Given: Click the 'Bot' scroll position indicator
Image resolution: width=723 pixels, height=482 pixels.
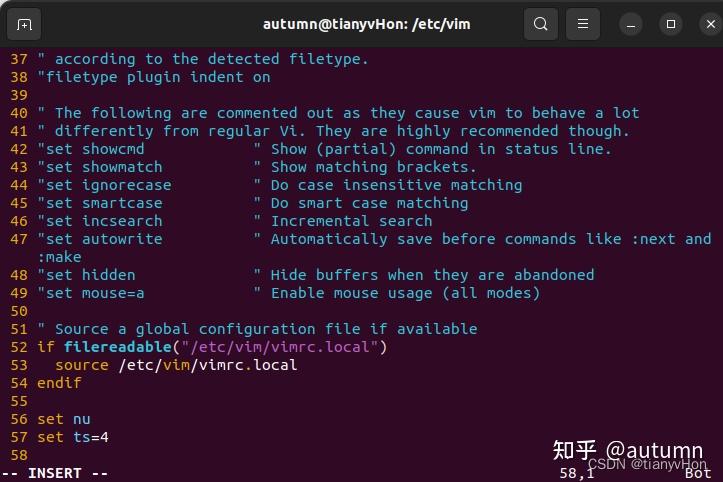Looking at the screenshot, I should click(x=698, y=473).
